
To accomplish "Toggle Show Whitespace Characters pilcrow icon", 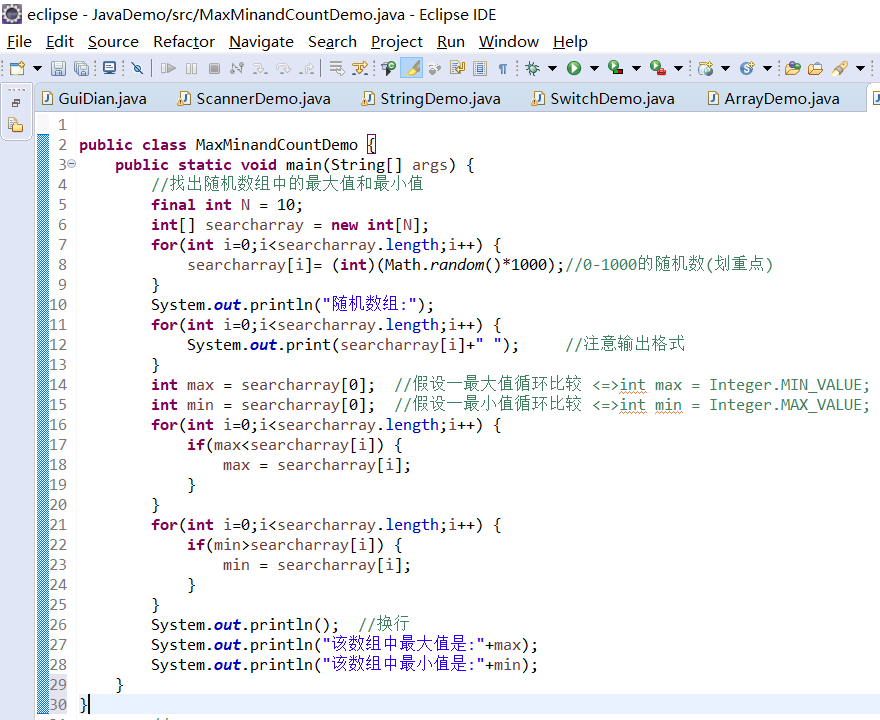I will coord(503,68).
